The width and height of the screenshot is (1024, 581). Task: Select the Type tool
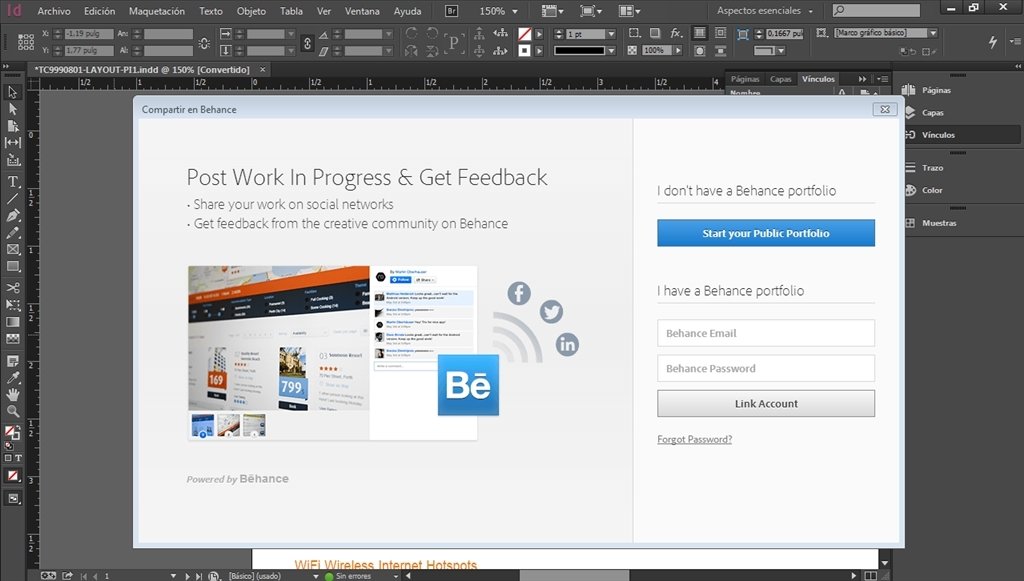click(x=12, y=181)
